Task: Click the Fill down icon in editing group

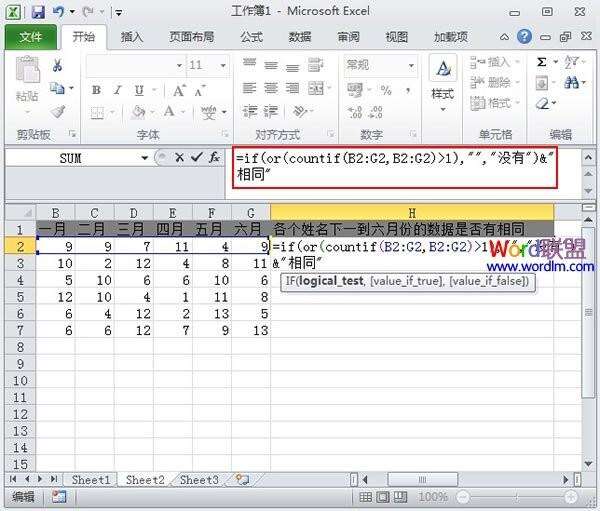Action: (x=541, y=83)
